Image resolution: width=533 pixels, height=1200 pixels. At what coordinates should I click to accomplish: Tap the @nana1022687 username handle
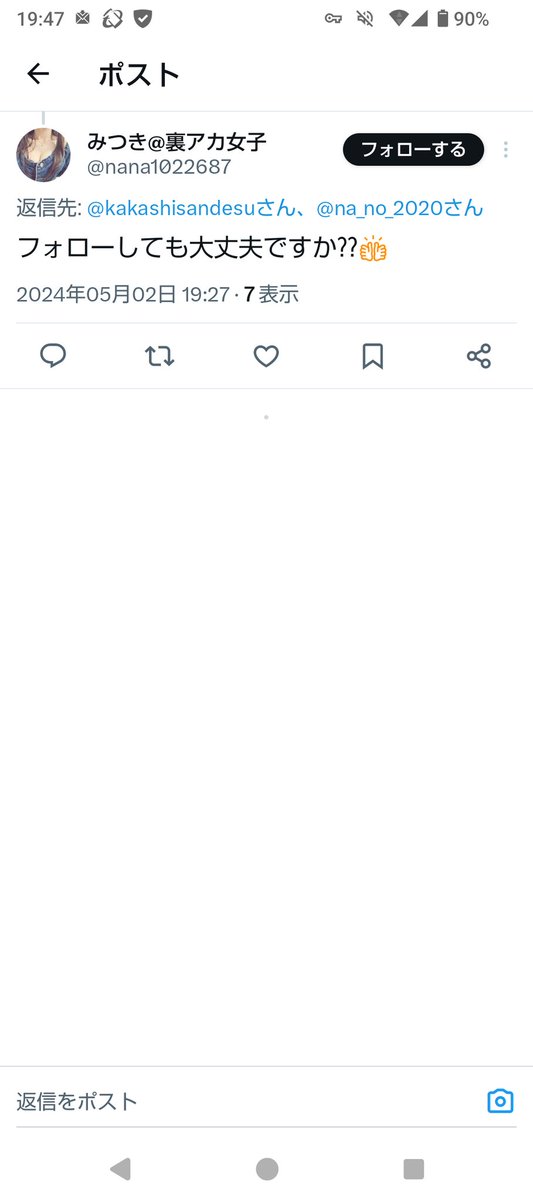[159, 167]
